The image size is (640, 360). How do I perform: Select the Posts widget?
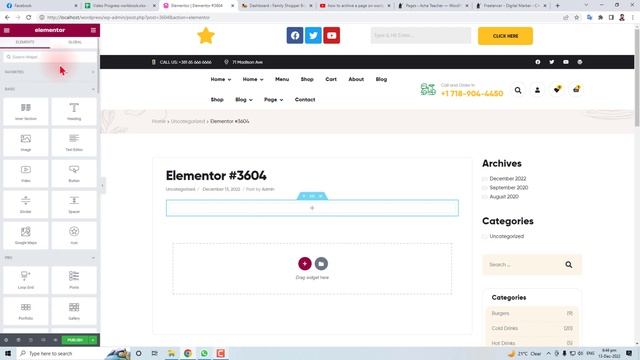(x=74, y=280)
